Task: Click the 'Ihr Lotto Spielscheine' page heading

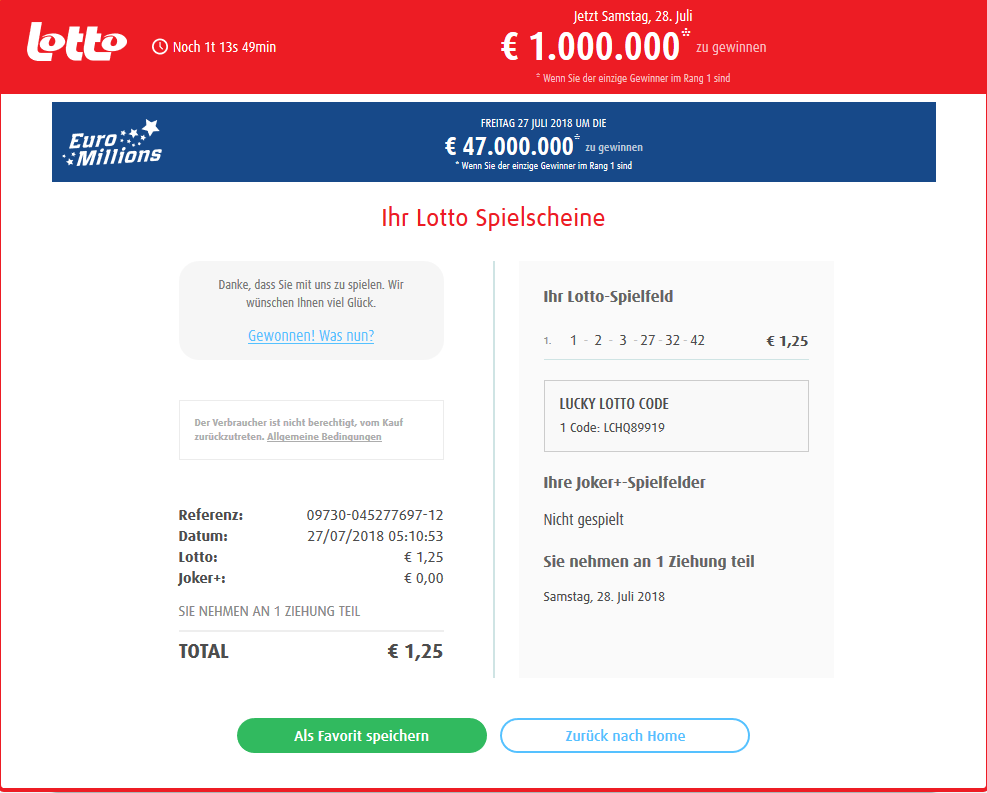Action: coord(494,218)
